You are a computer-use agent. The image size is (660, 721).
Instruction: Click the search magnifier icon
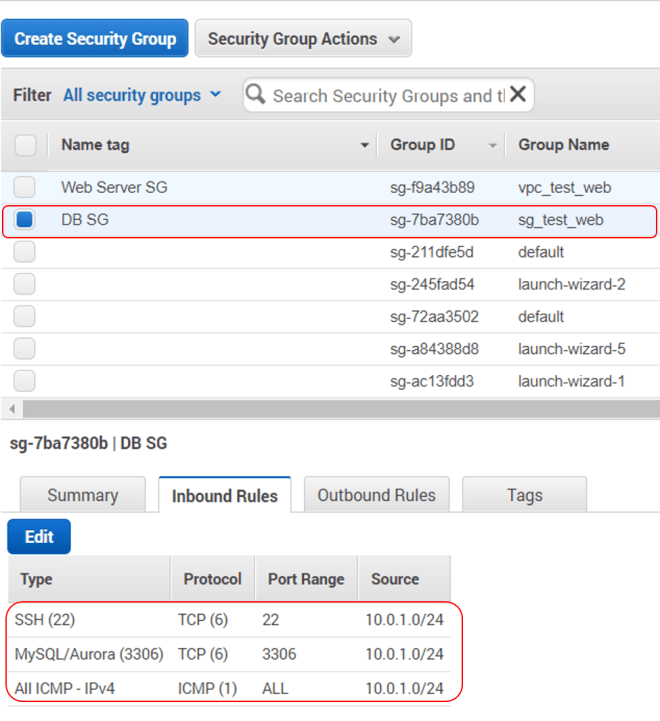click(256, 95)
